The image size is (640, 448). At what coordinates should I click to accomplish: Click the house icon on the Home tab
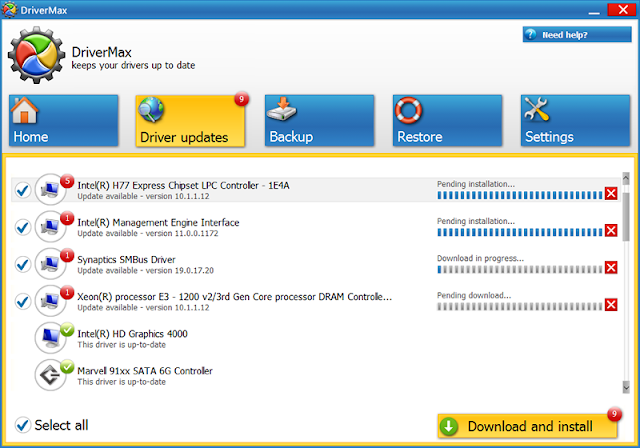tap(24, 110)
